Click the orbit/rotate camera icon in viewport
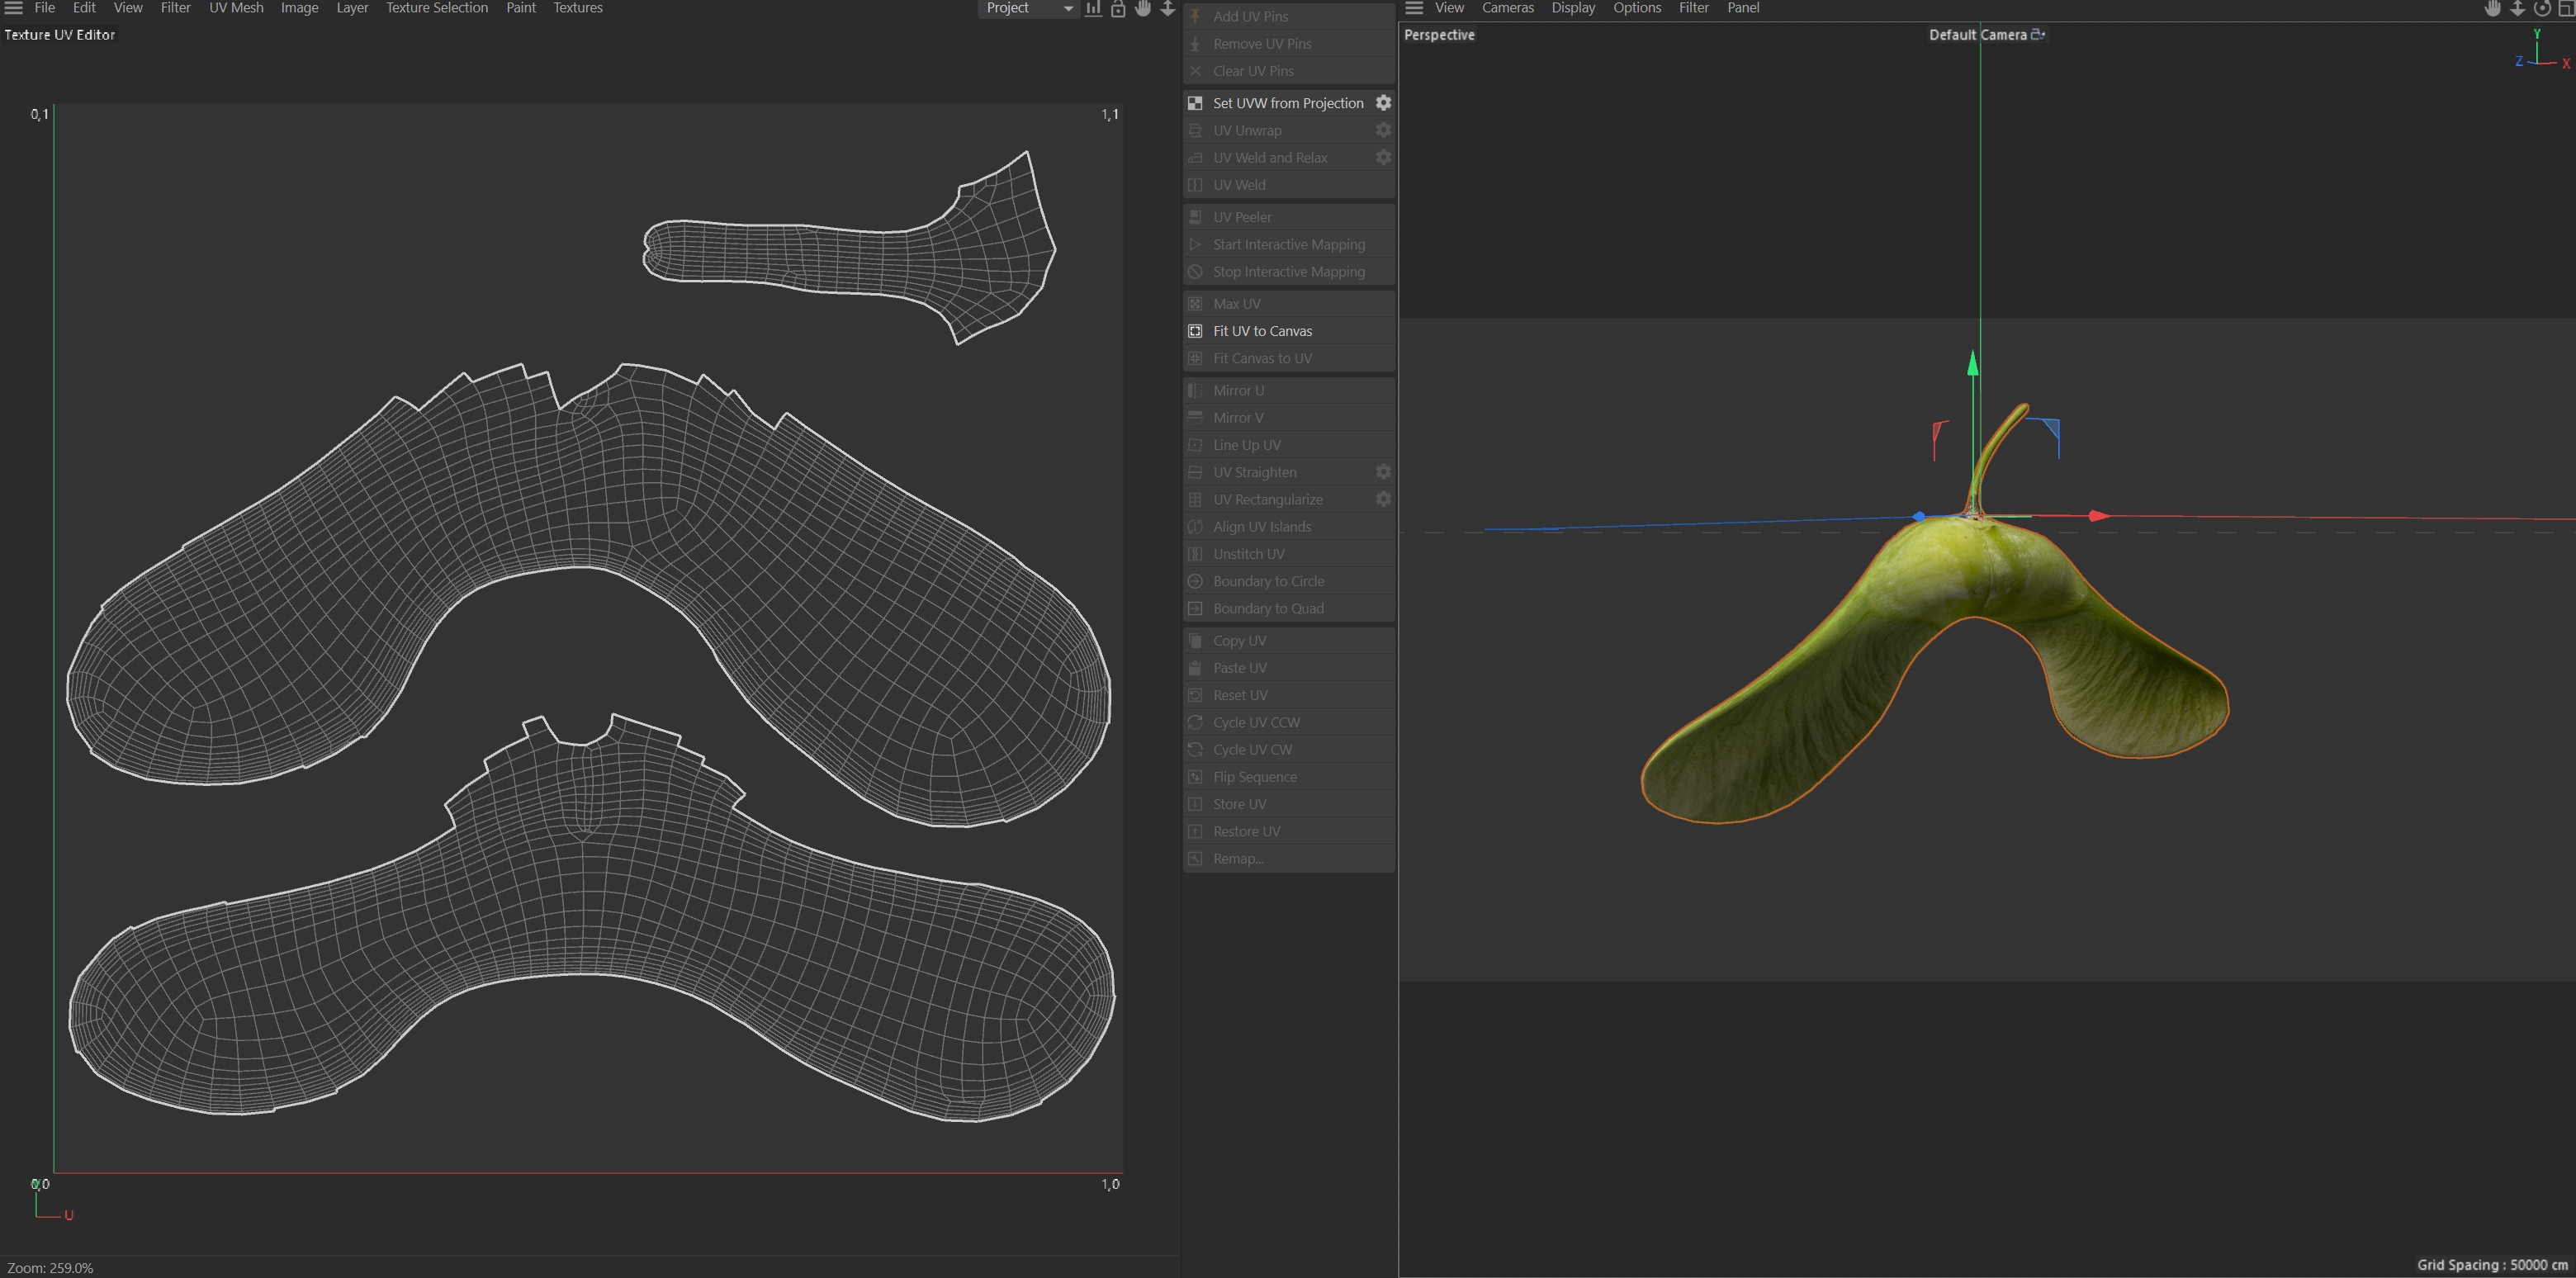Screen dimensions: 2576x1278 [2542, 8]
